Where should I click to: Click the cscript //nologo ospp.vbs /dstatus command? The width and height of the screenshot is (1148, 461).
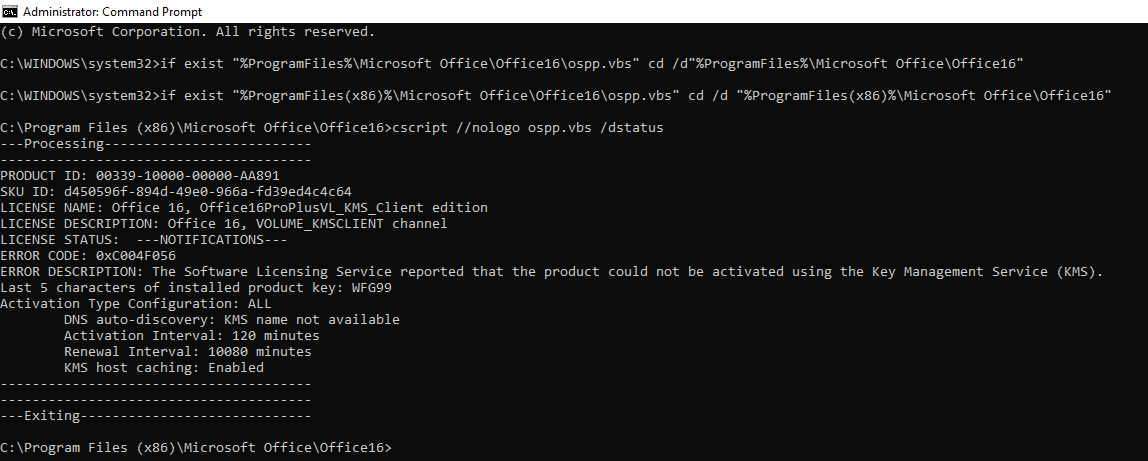(x=528, y=128)
